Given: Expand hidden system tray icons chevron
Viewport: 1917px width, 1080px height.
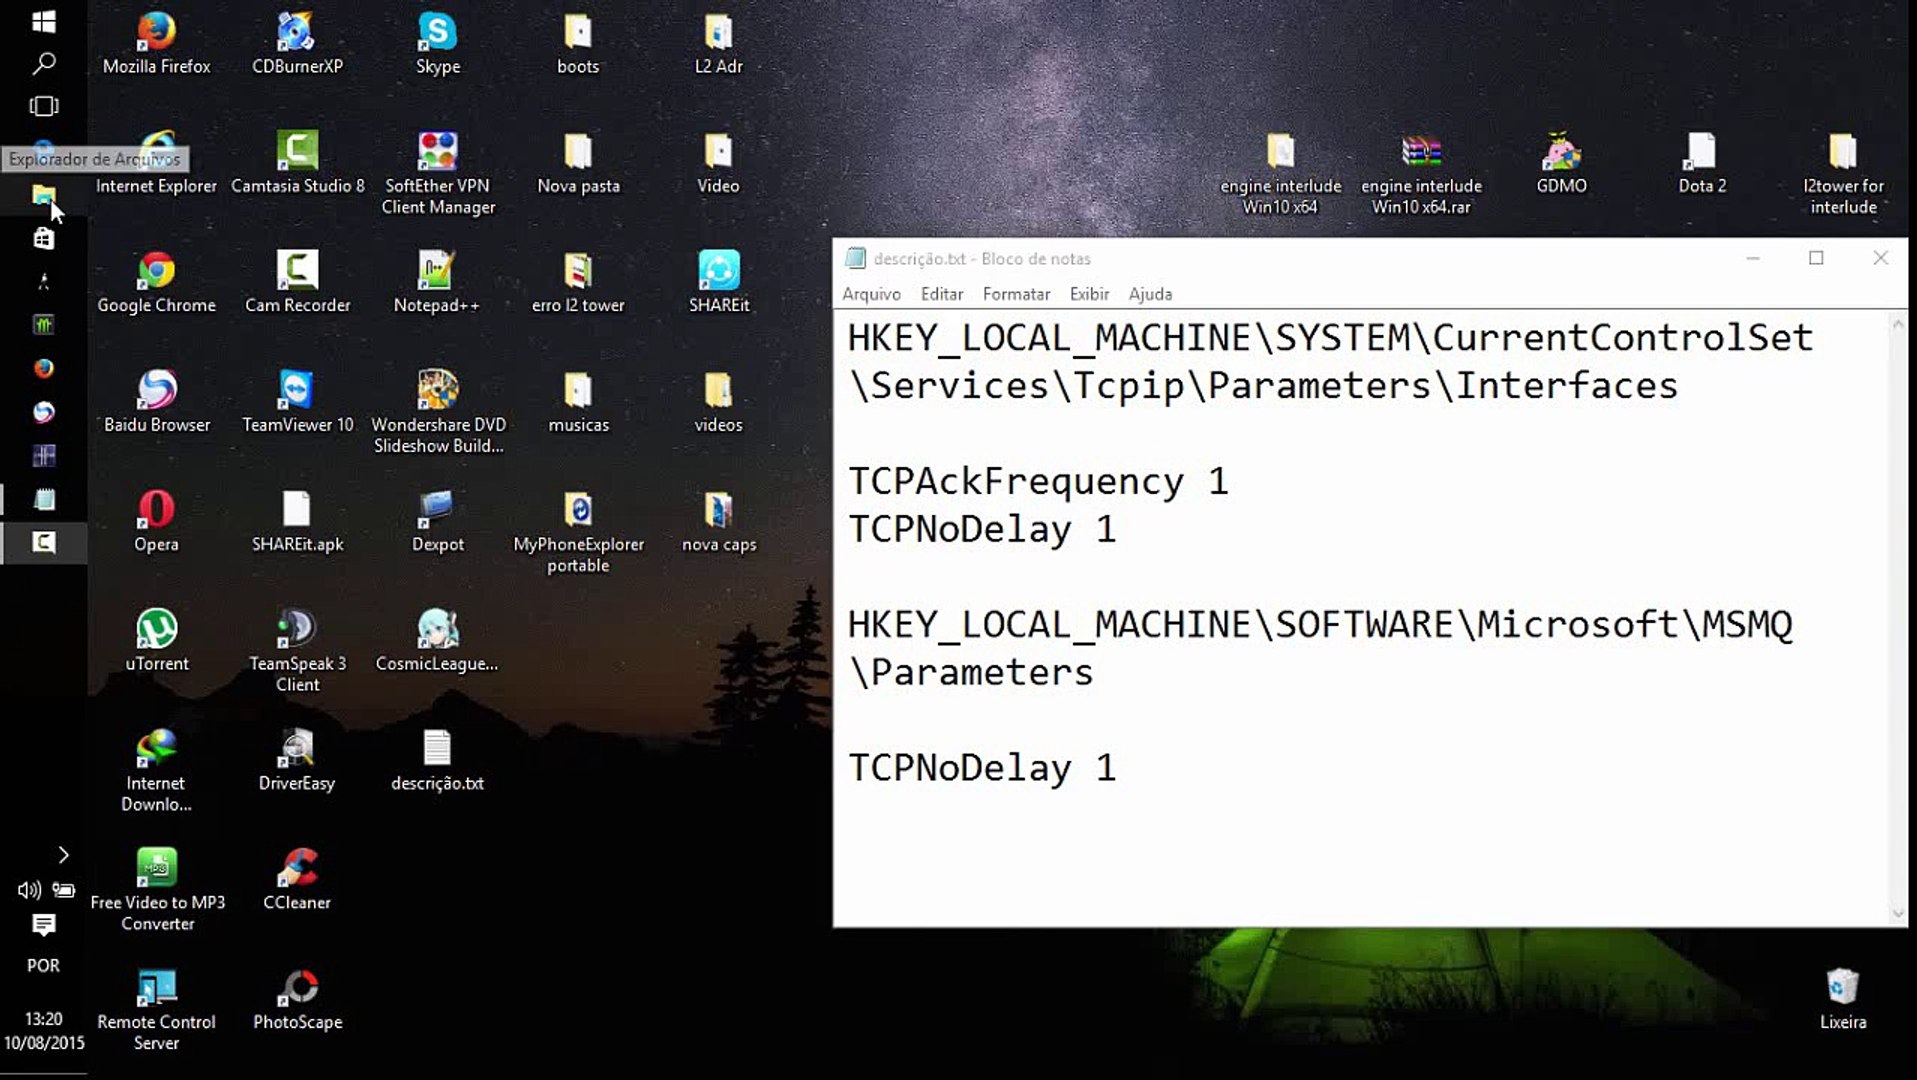Looking at the screenshot, I should pos(63,855).
